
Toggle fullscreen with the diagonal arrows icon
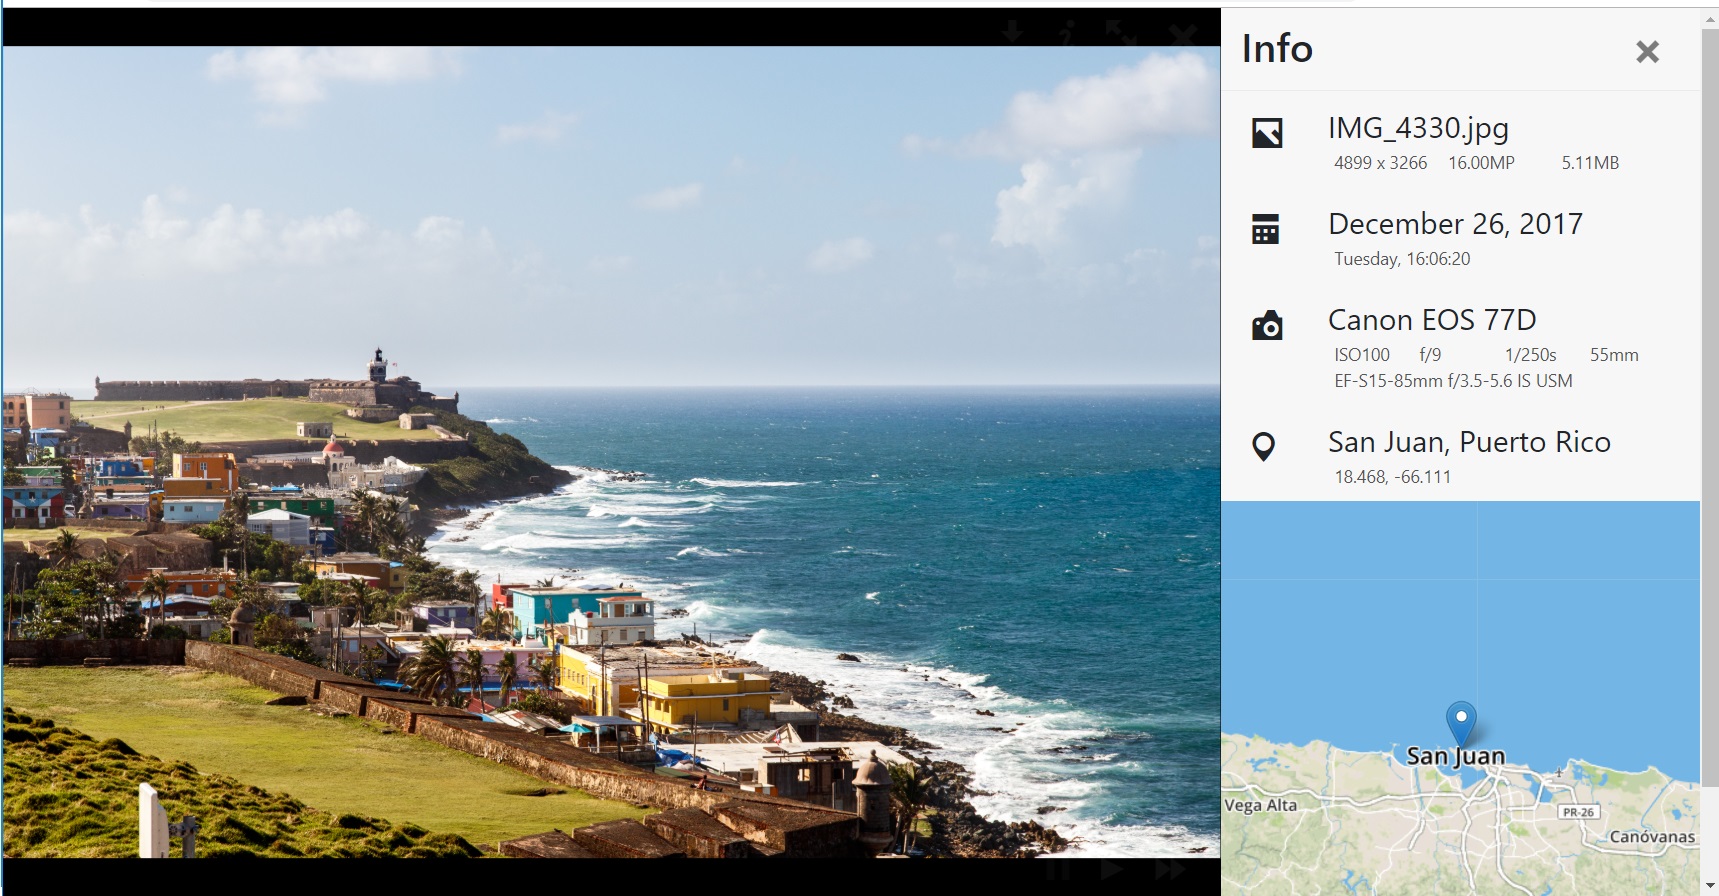1121,33
